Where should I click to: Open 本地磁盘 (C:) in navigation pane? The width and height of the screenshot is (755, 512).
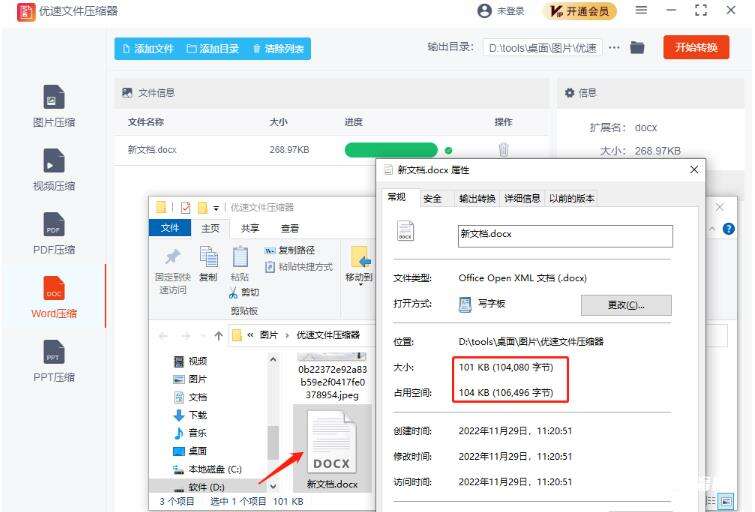pos(207,469)
